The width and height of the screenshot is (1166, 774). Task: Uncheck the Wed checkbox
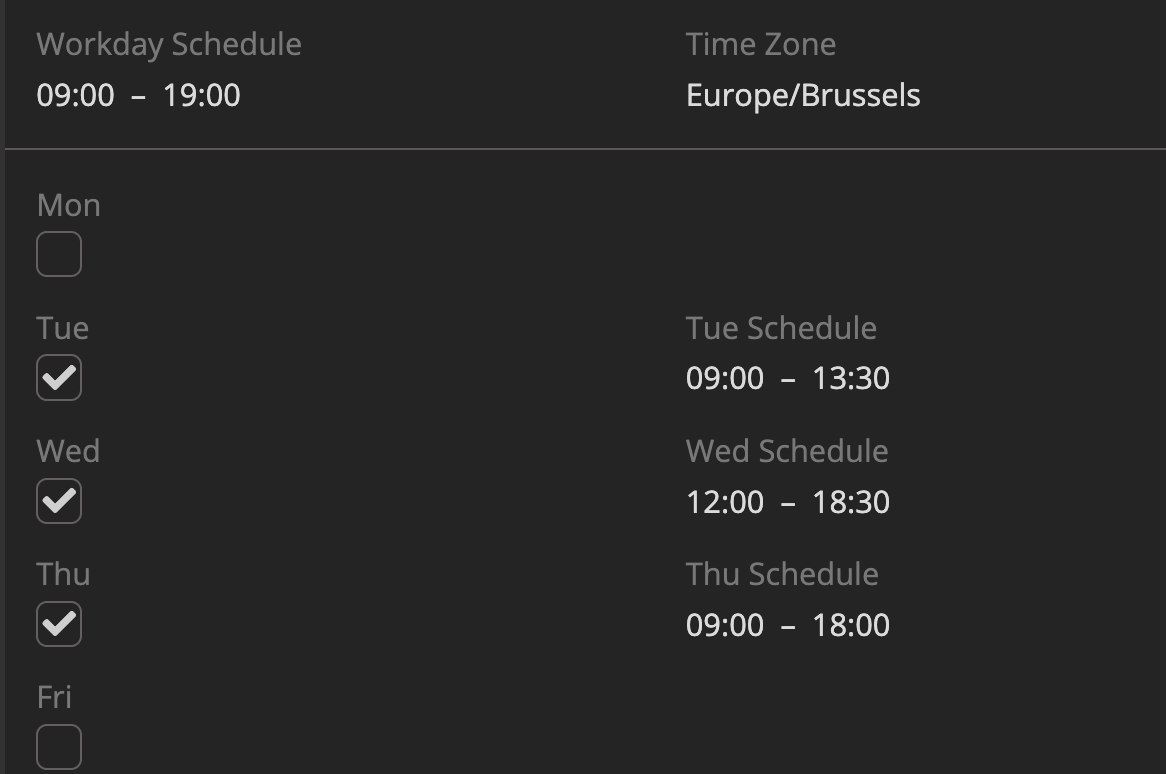pyautogui.click(x=59, y=501)
